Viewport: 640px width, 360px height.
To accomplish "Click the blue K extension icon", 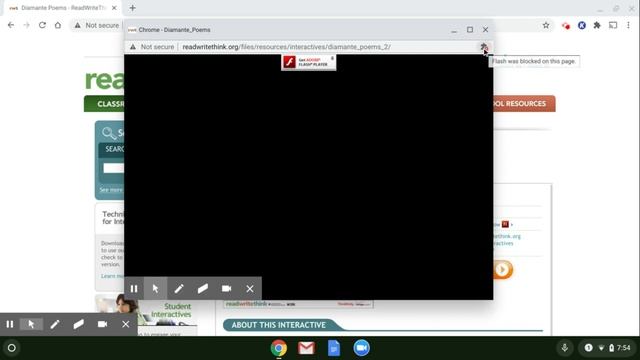I will coord(582,25).
